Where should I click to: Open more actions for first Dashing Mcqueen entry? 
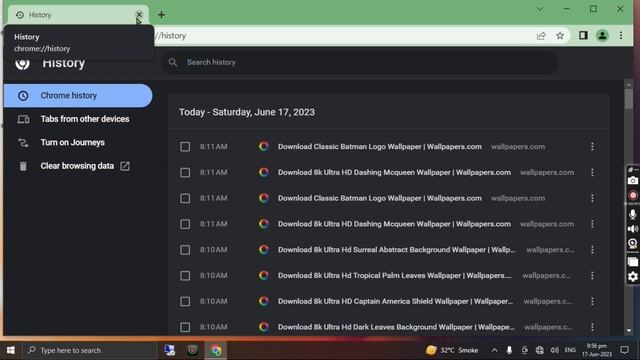point(592,172)
